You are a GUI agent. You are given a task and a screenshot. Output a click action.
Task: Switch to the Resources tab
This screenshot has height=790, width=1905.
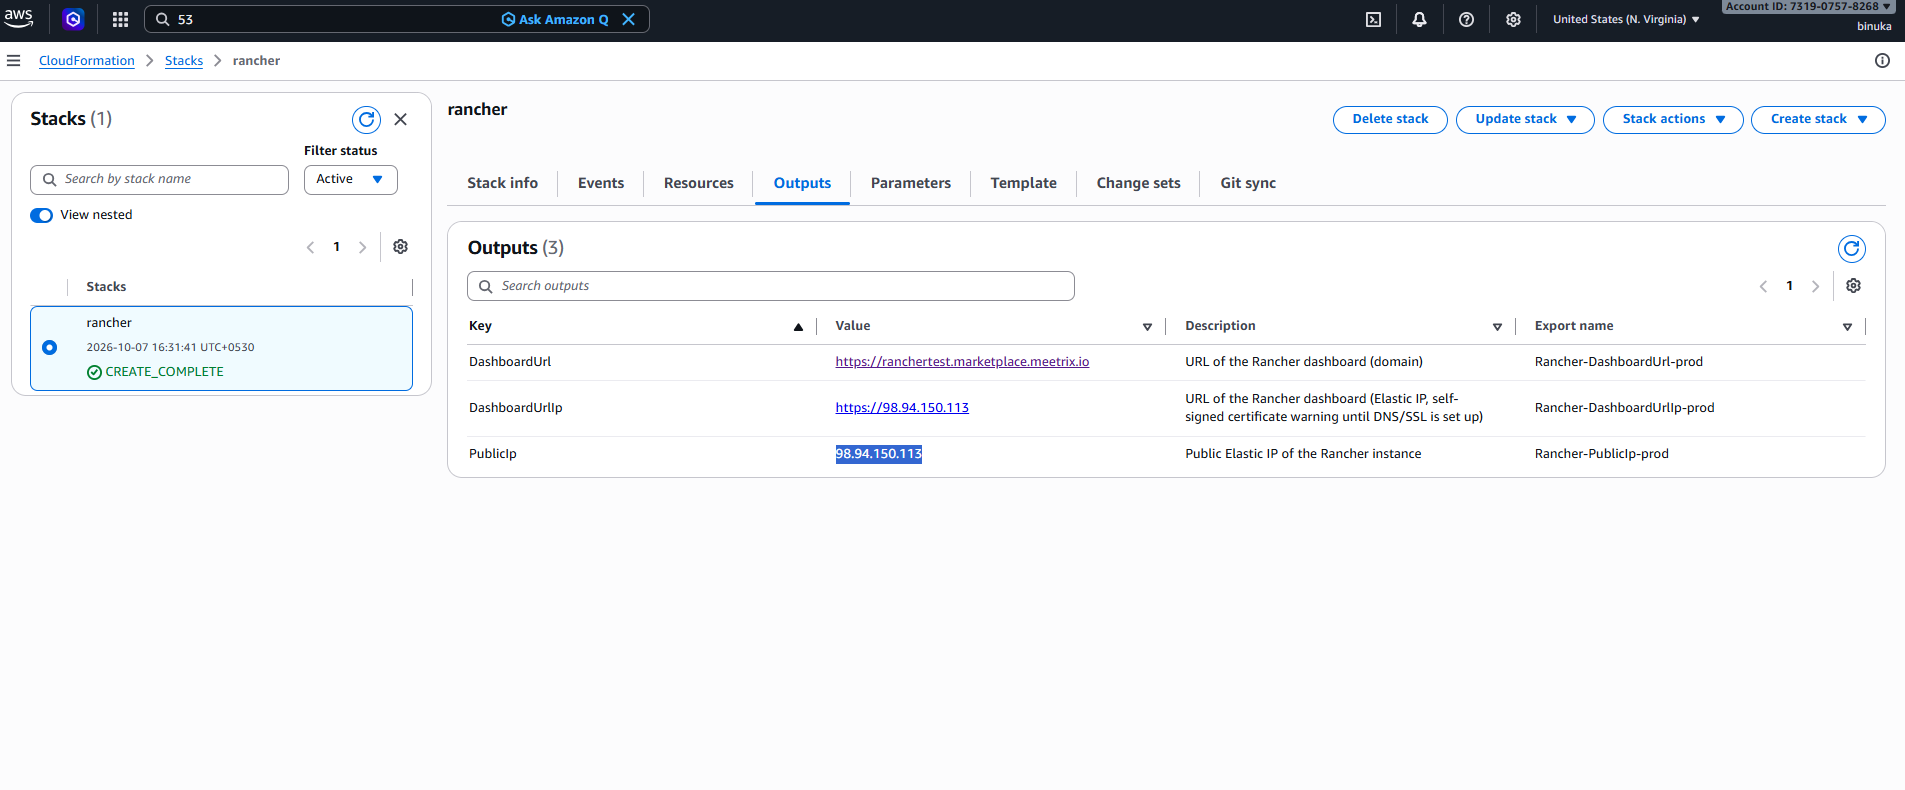pyautogui.click(x=698, y=183)
